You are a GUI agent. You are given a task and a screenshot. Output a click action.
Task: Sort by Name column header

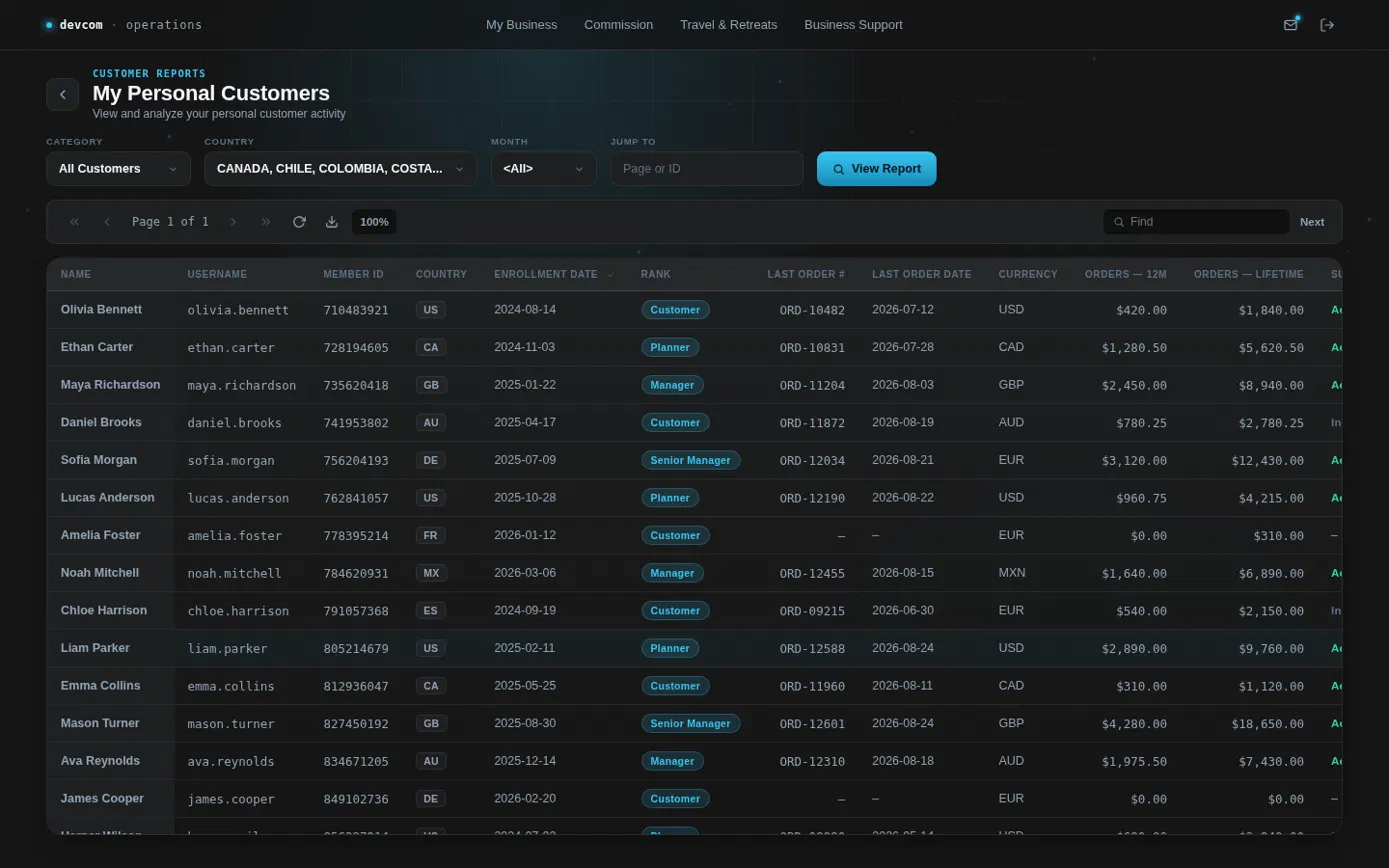coord(76,274)
